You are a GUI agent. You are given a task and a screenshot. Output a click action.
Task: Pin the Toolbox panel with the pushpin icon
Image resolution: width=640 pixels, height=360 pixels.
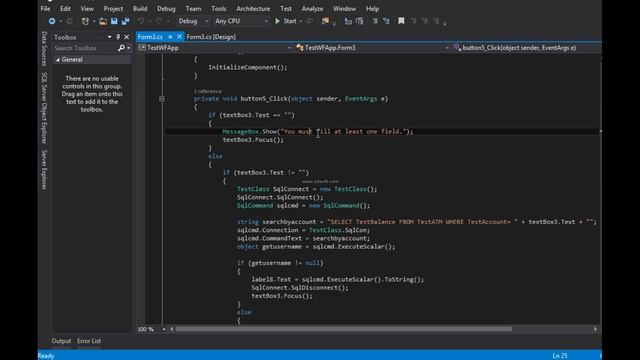coord(118,37)
